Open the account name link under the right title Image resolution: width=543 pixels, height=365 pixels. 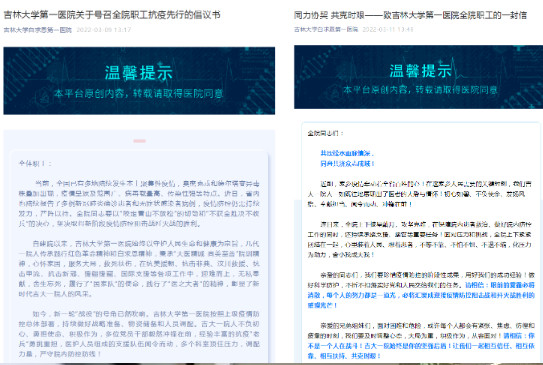[326, 29]
